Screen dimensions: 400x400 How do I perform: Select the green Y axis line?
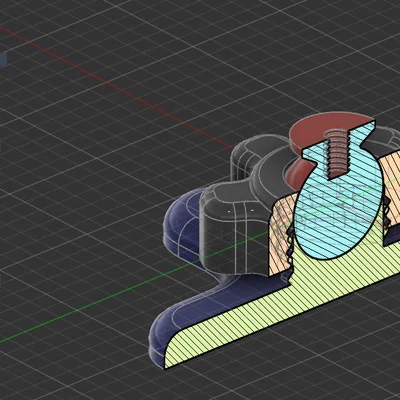point(133,288)
